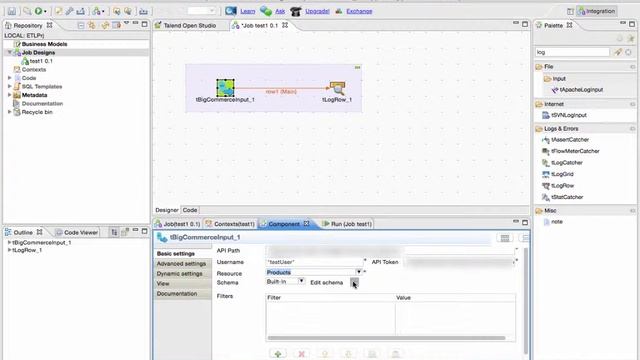Select the tBigCommerceInput_1 component on canvas

(x=225, y=88)
